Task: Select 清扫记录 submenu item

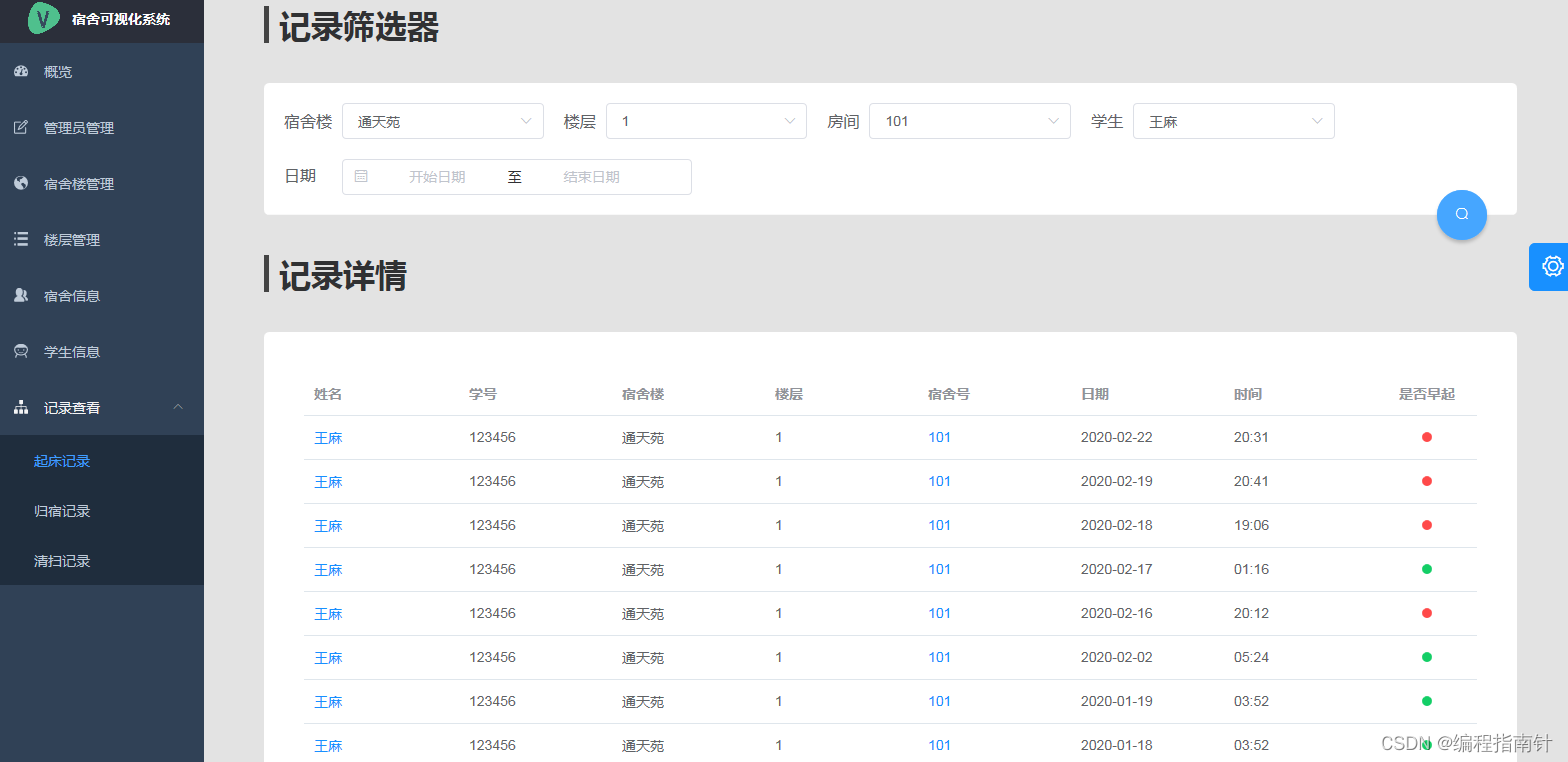Action: [102, 561]
